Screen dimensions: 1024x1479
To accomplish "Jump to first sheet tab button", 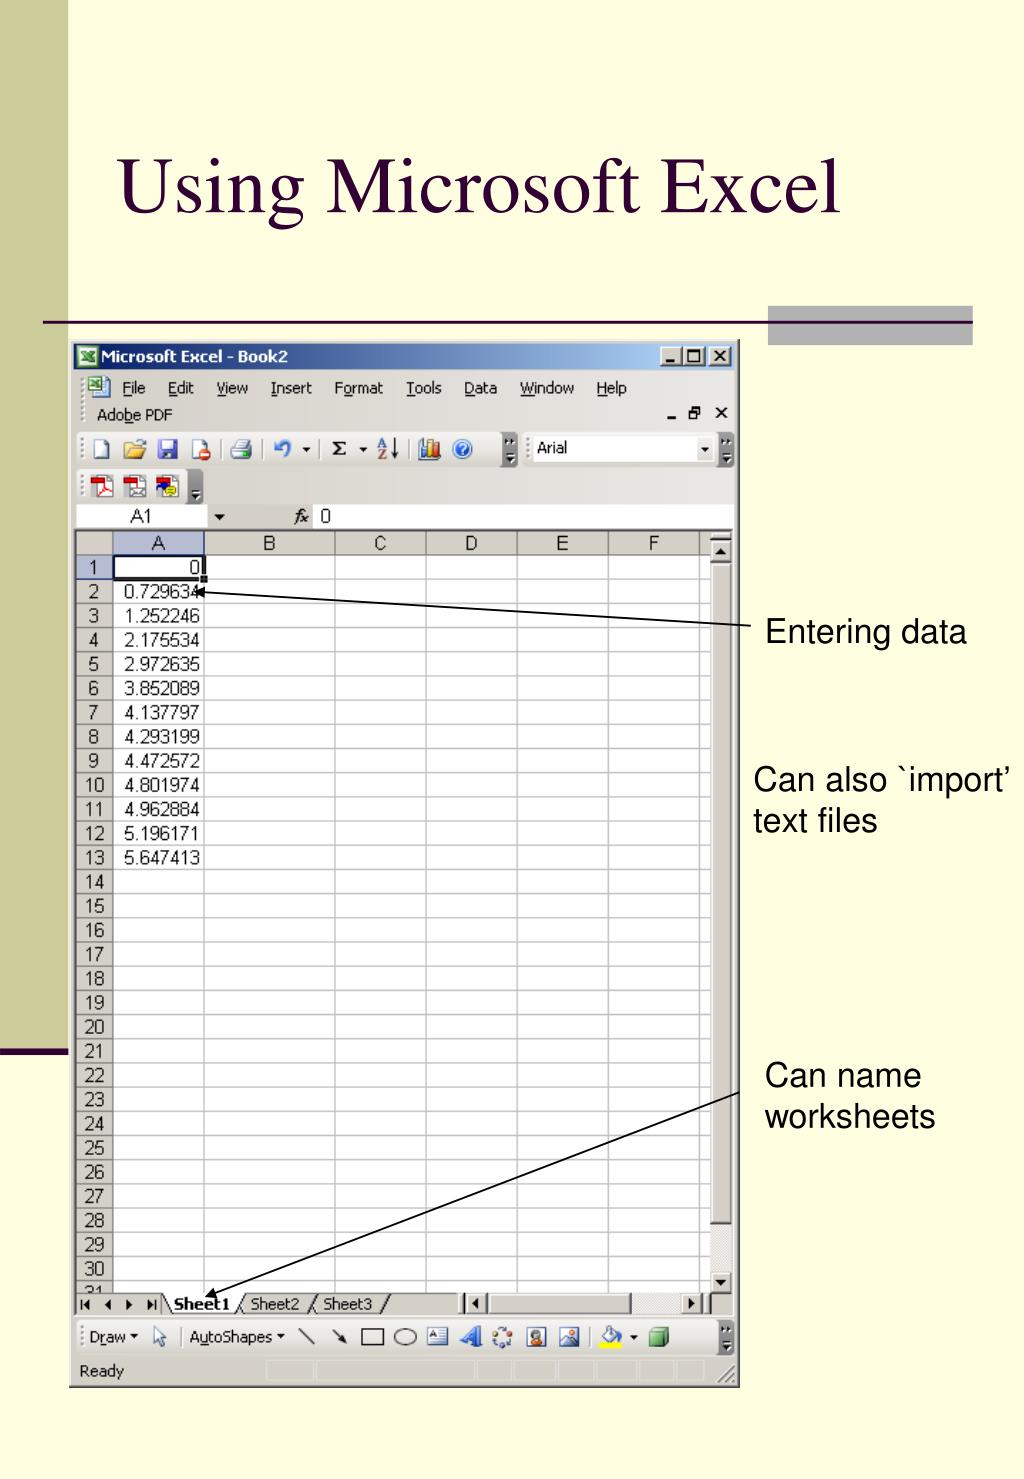I will coord(86,1304).
